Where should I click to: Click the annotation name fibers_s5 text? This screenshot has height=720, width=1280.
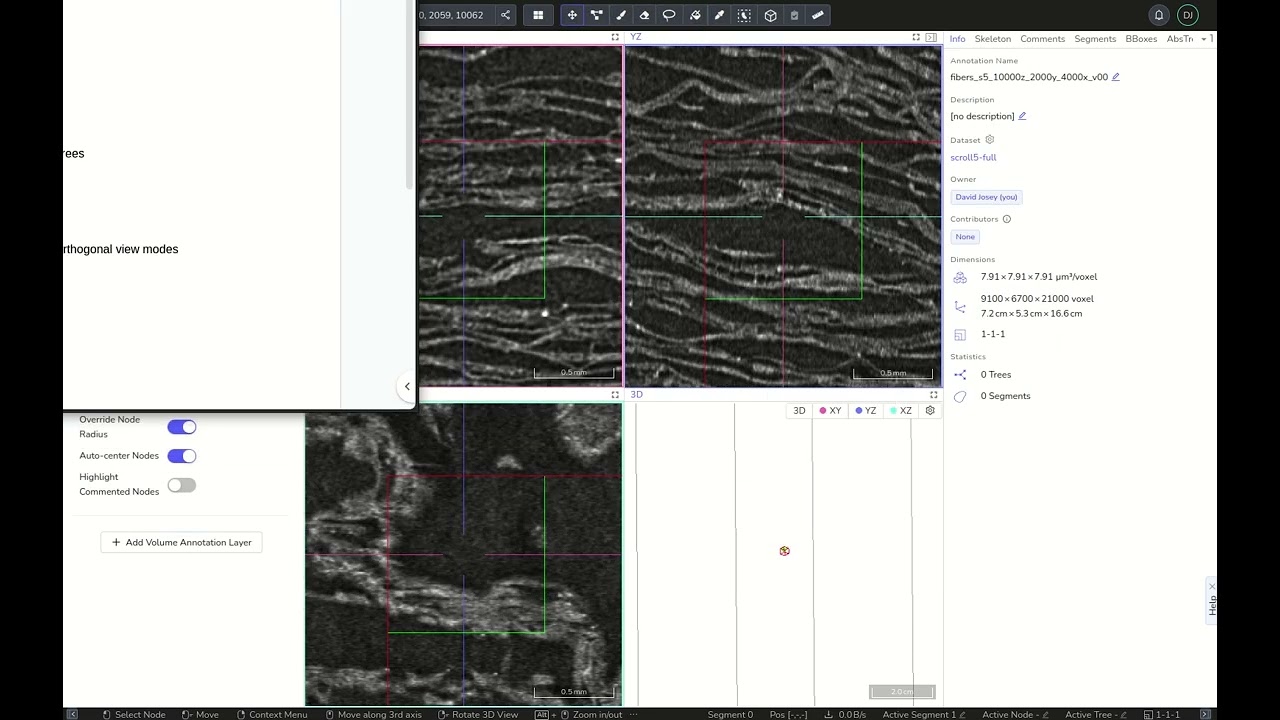click(x=1029, y=77)
